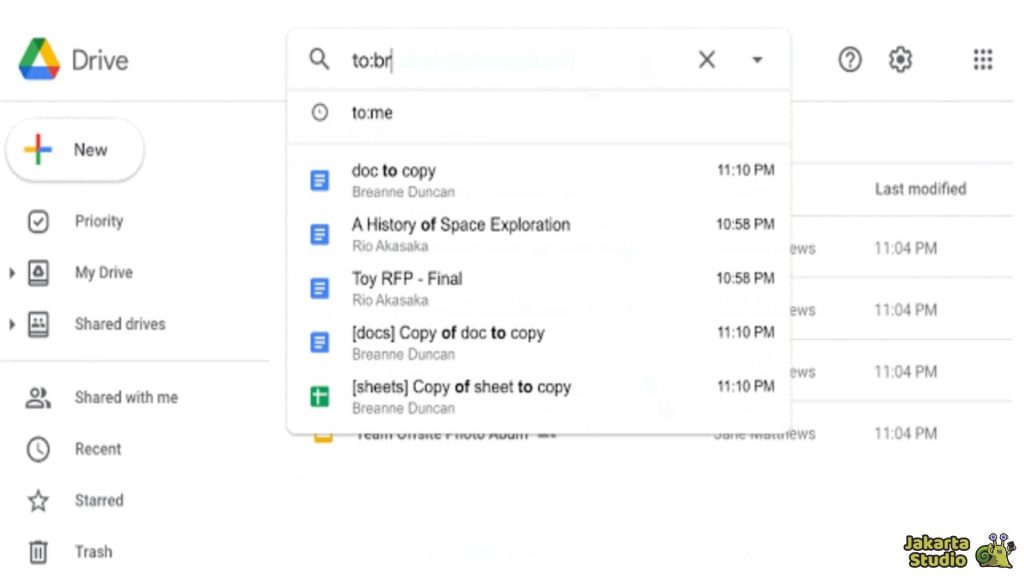Viewport: 1024px width, 576px height.
Task: Click the Last modified column header
Action: pos(920,189)
